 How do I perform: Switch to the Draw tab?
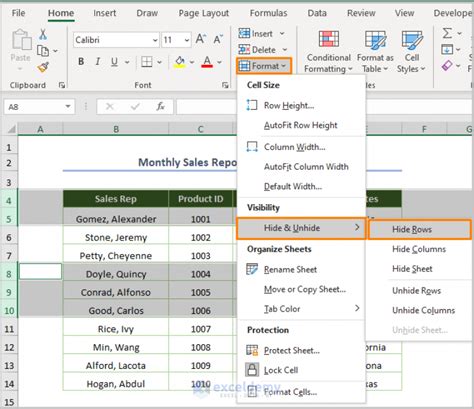[x=147, y=13]
